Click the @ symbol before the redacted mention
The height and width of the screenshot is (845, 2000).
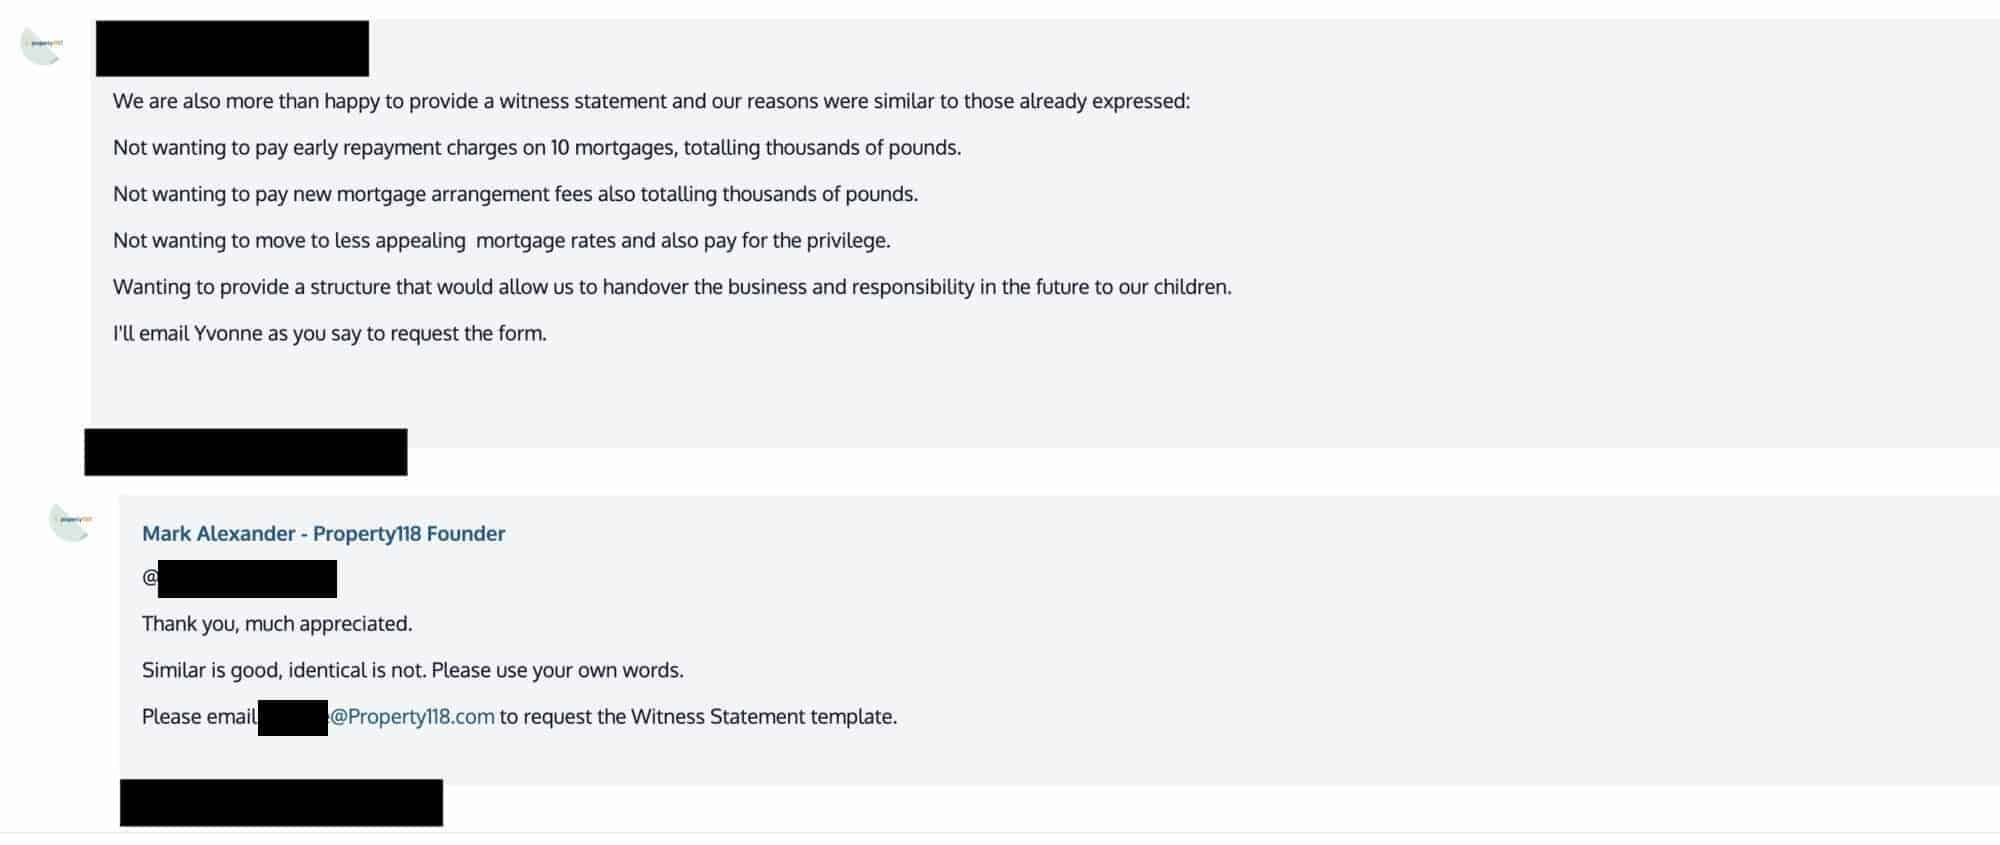pos(150,577)
